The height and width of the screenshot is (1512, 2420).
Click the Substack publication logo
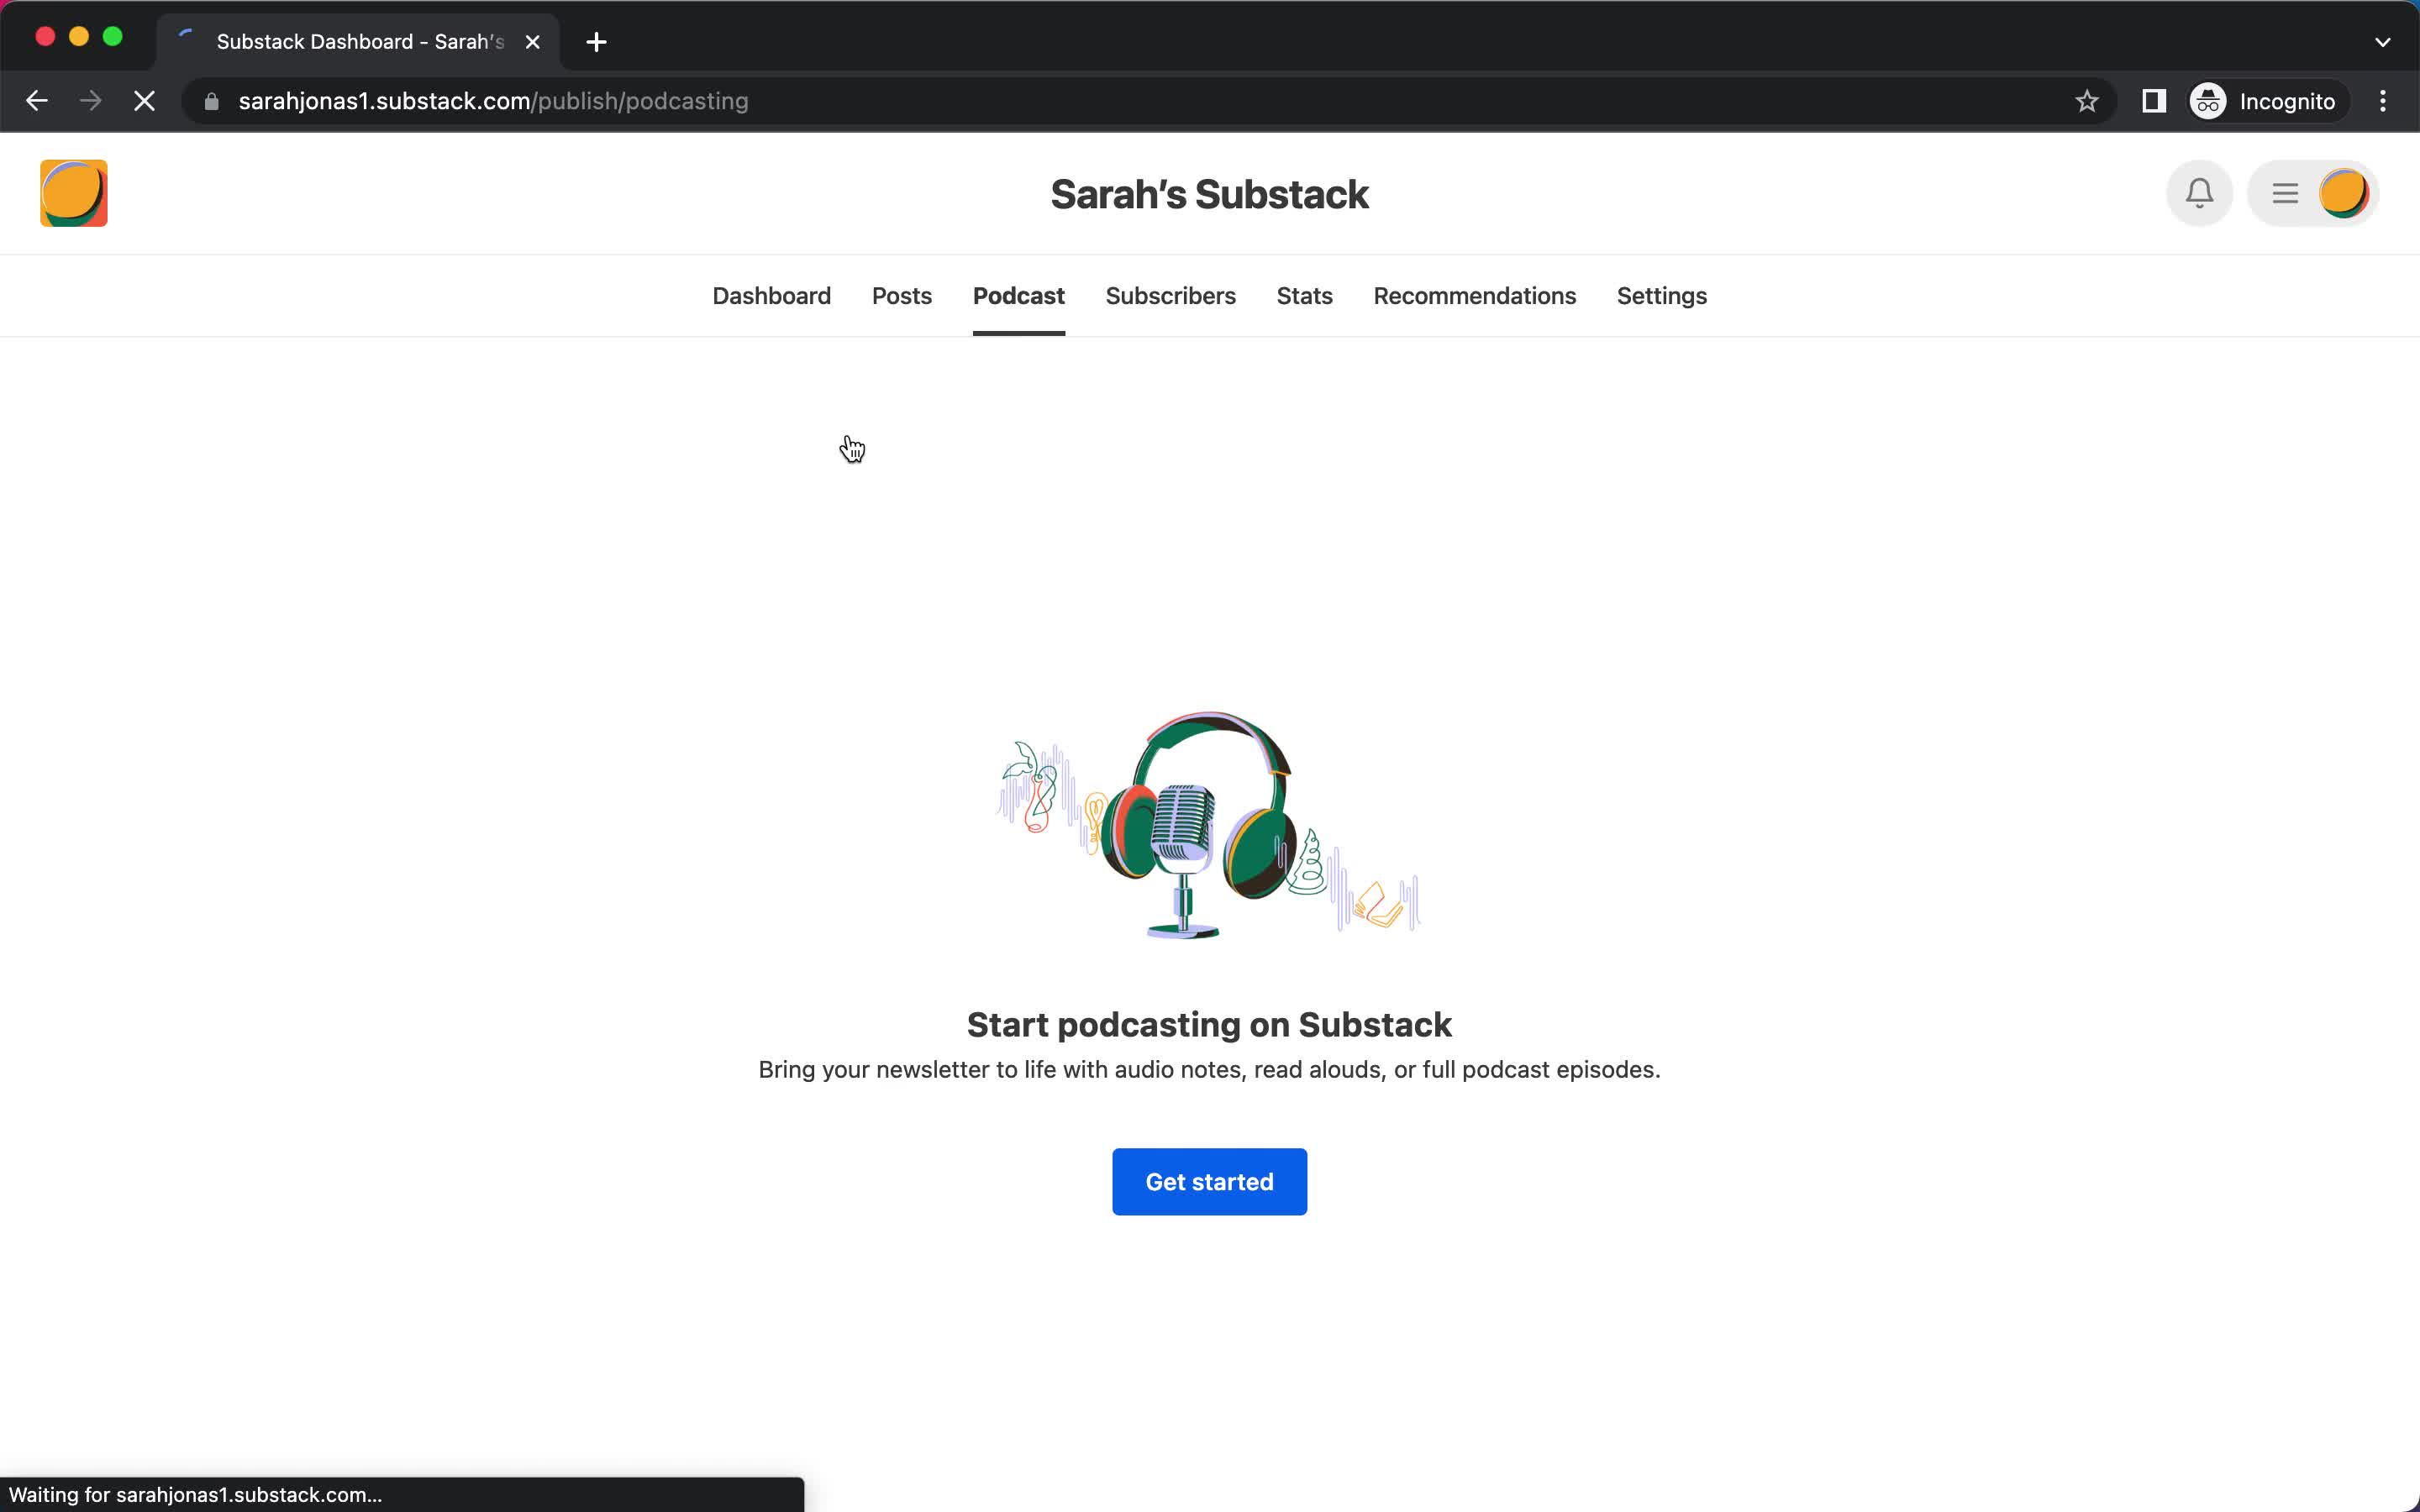pyautogui.click(x=73, y=193)
